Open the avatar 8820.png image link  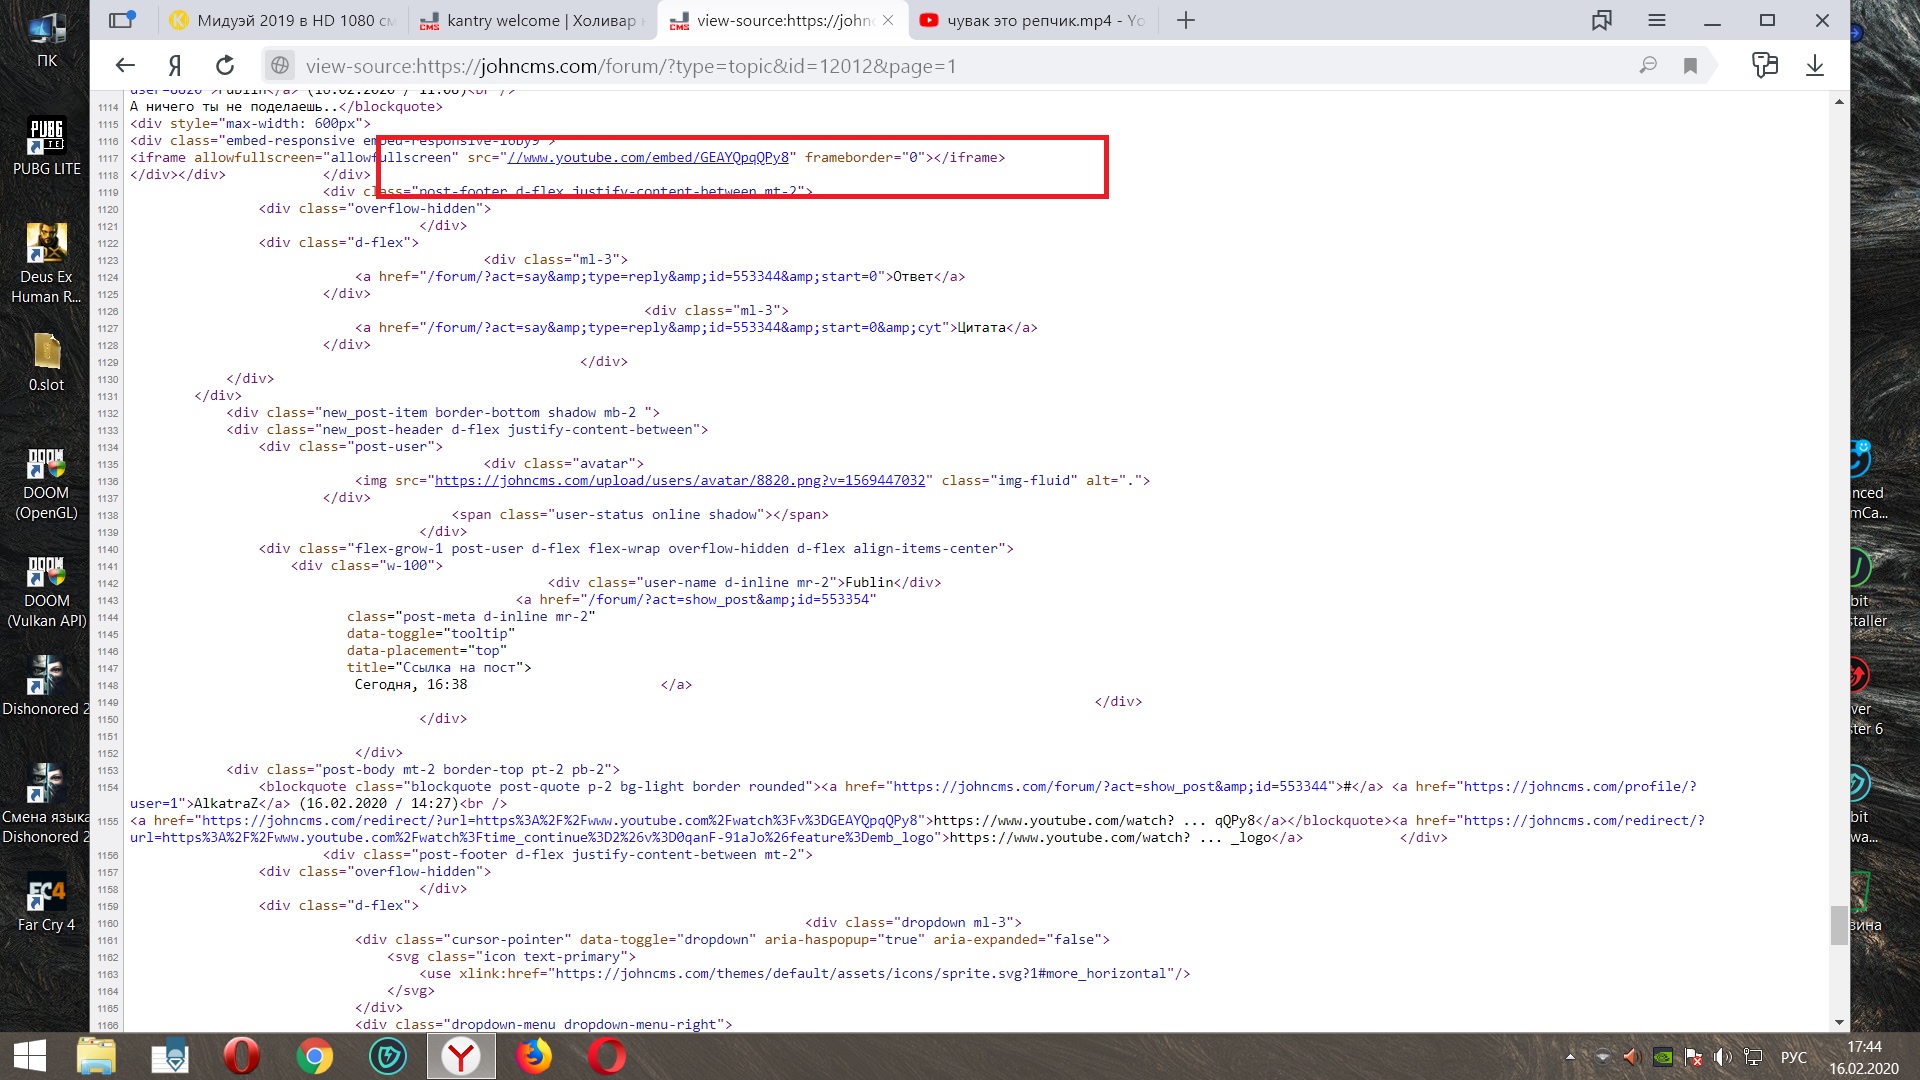[680, 481]
